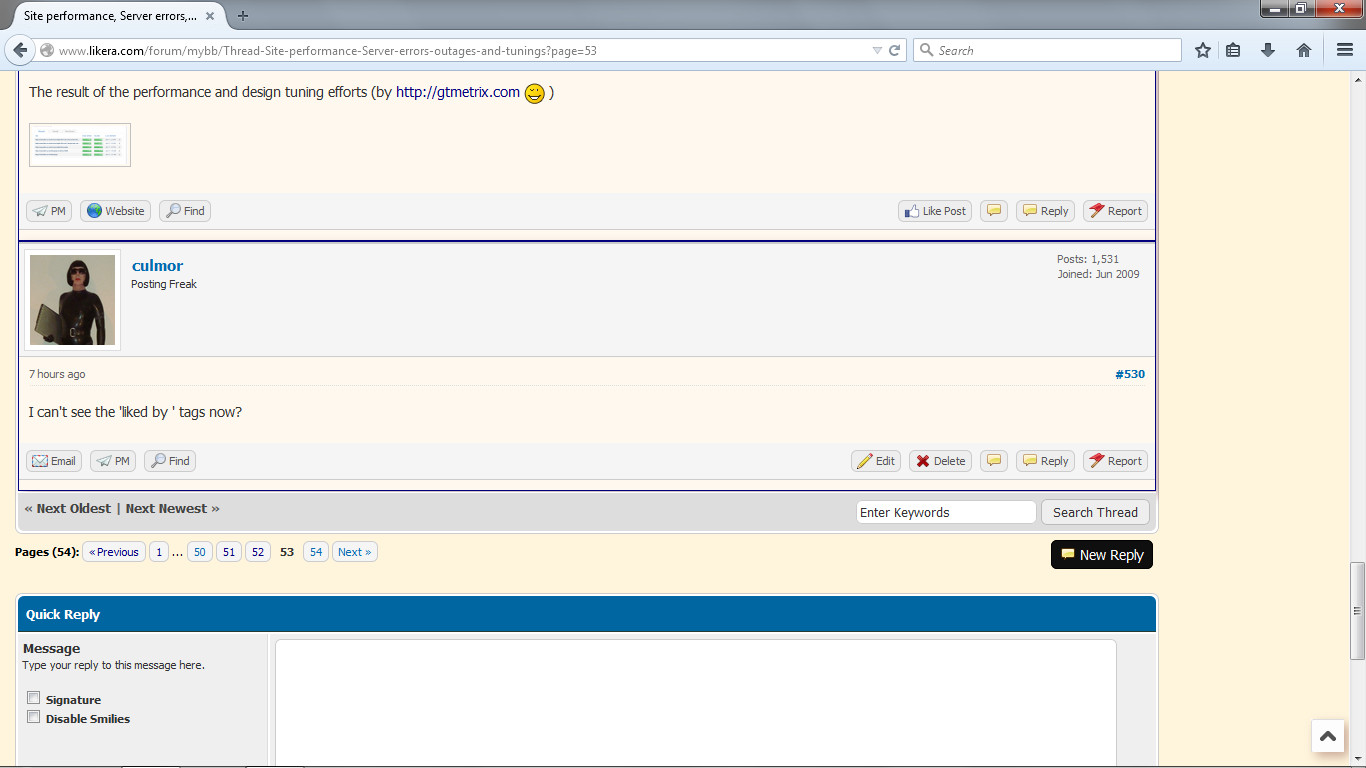This screenshot has height=768, width=1366.
Task: Reload the page using the refresh icon
Action: coord(895,50)
